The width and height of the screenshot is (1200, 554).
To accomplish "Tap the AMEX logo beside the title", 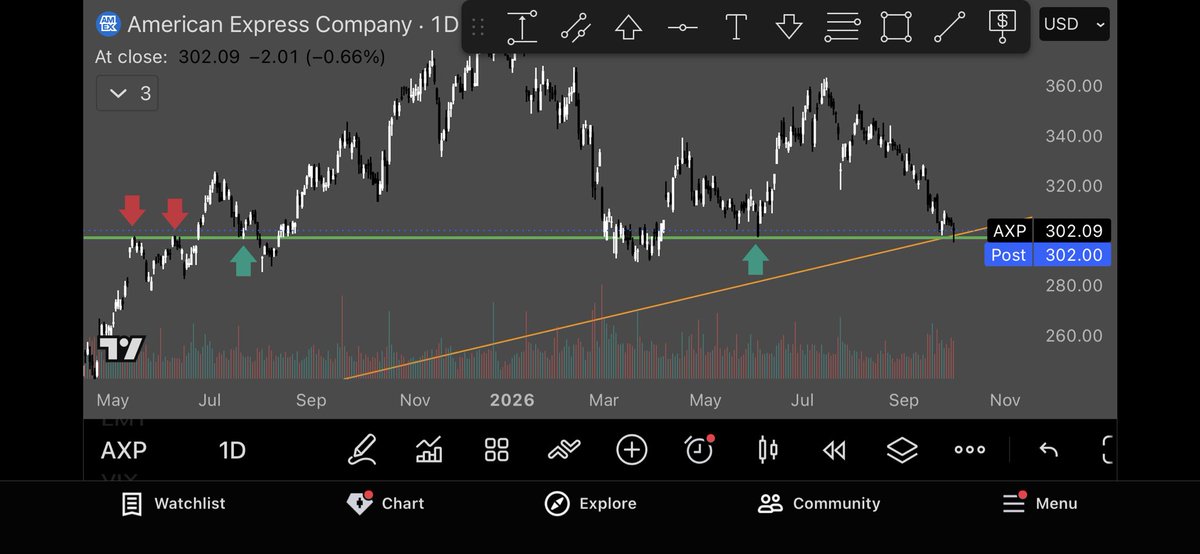I will tap(108, 23).
